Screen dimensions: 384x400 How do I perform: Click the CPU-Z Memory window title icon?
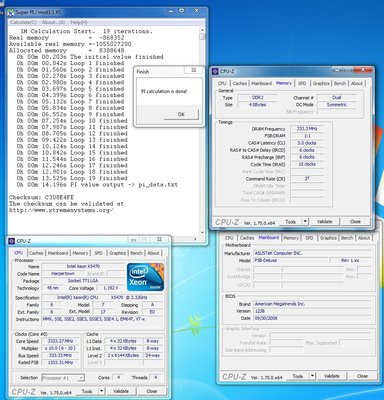click(x=216, y=71)
